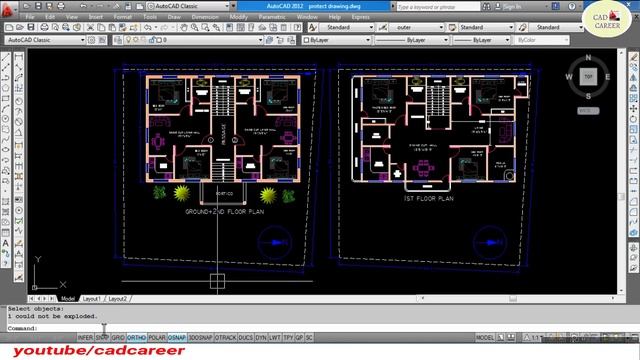
Task: Open the File menu
Action: (x=30, y=17)
